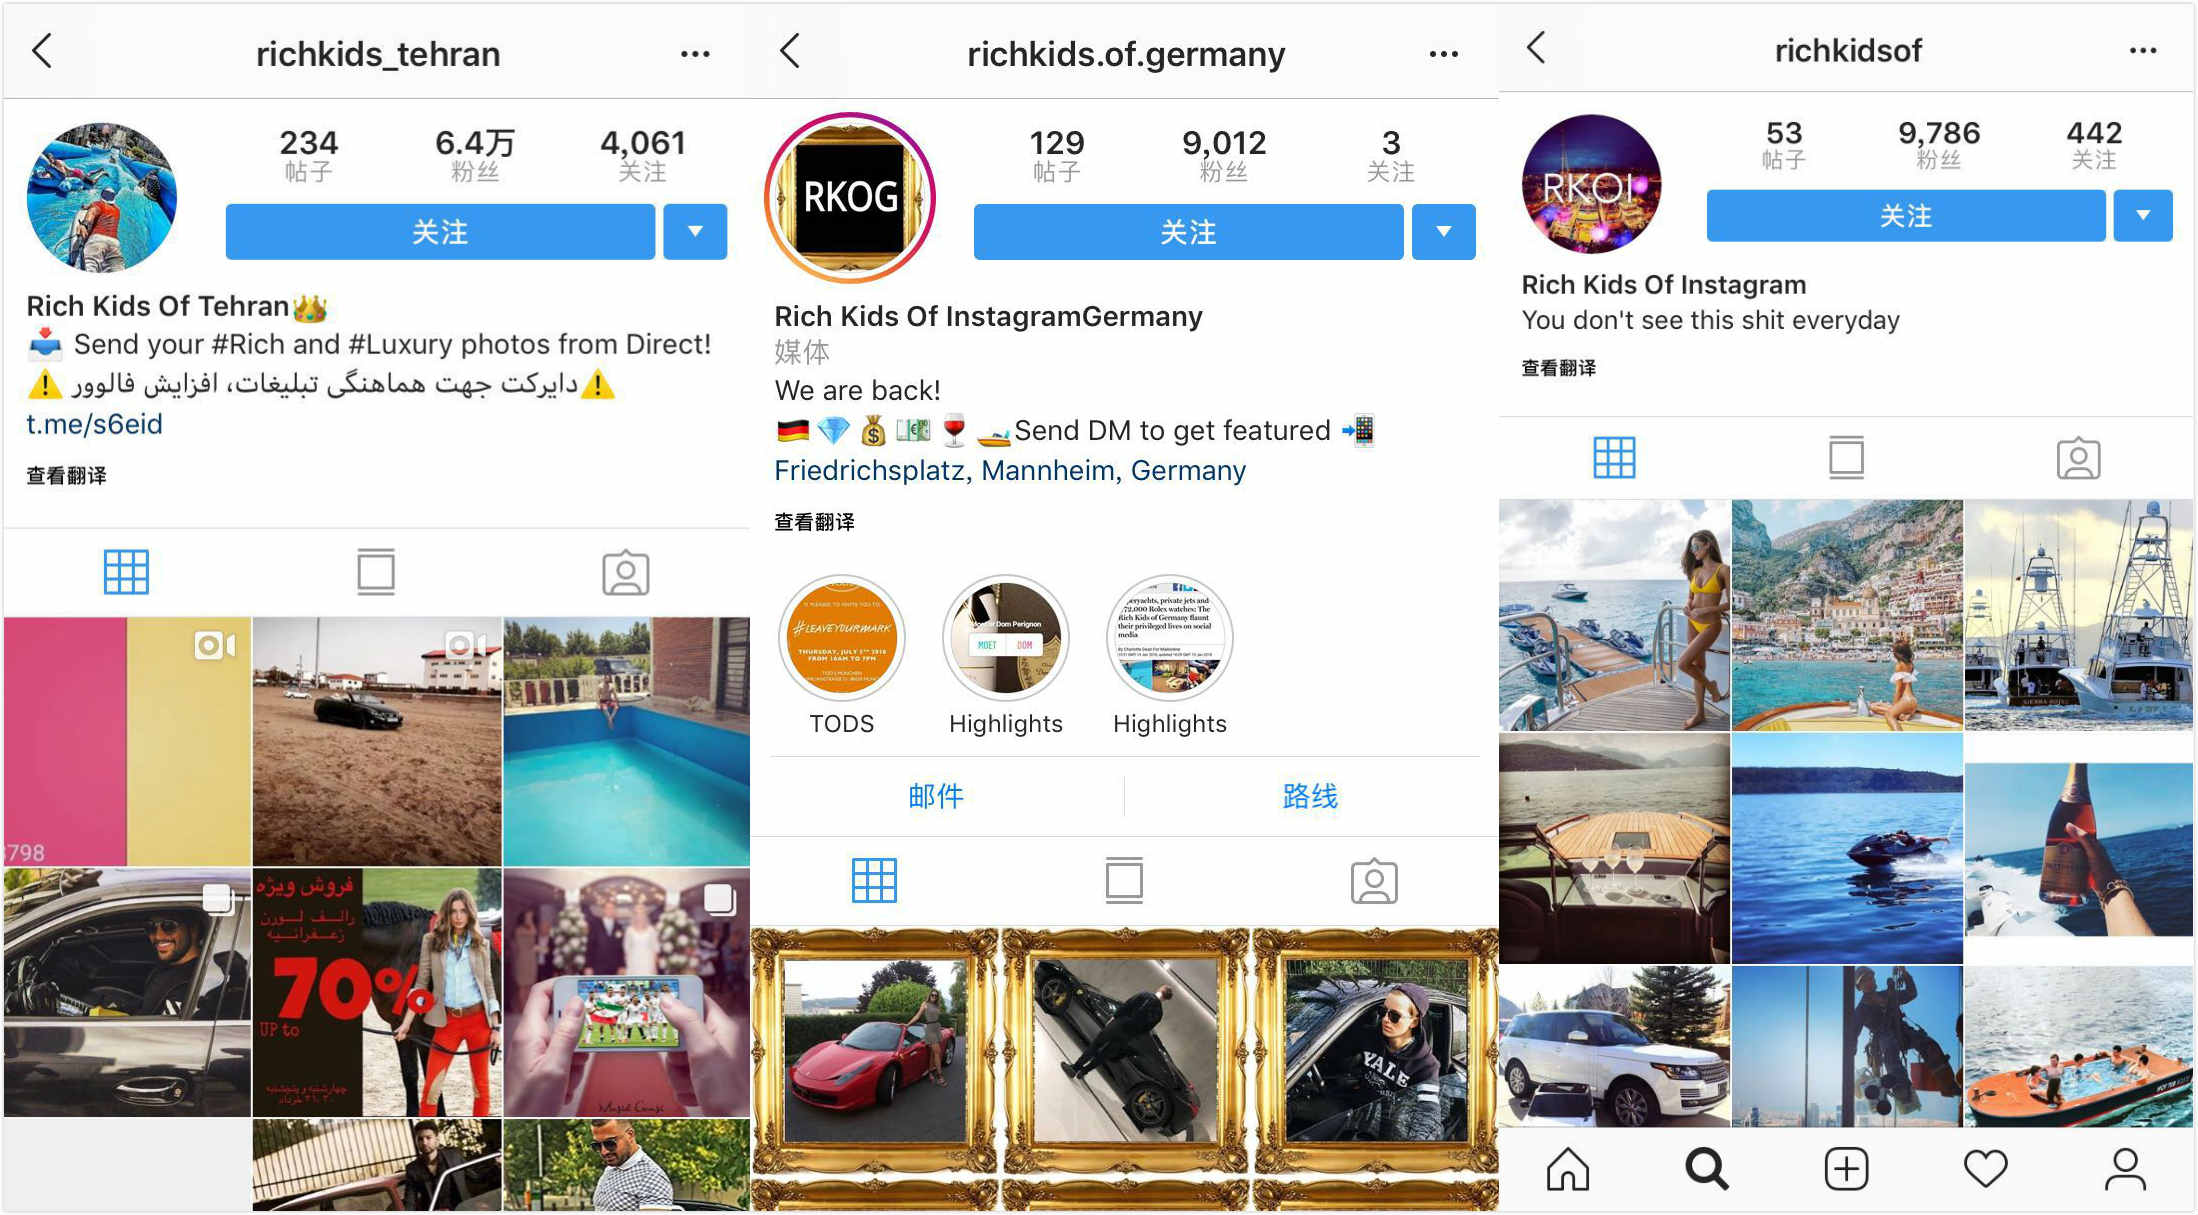Open the t.me/s6eid link
This screenshot has height=1215, width=2198.
coord(94,424)
